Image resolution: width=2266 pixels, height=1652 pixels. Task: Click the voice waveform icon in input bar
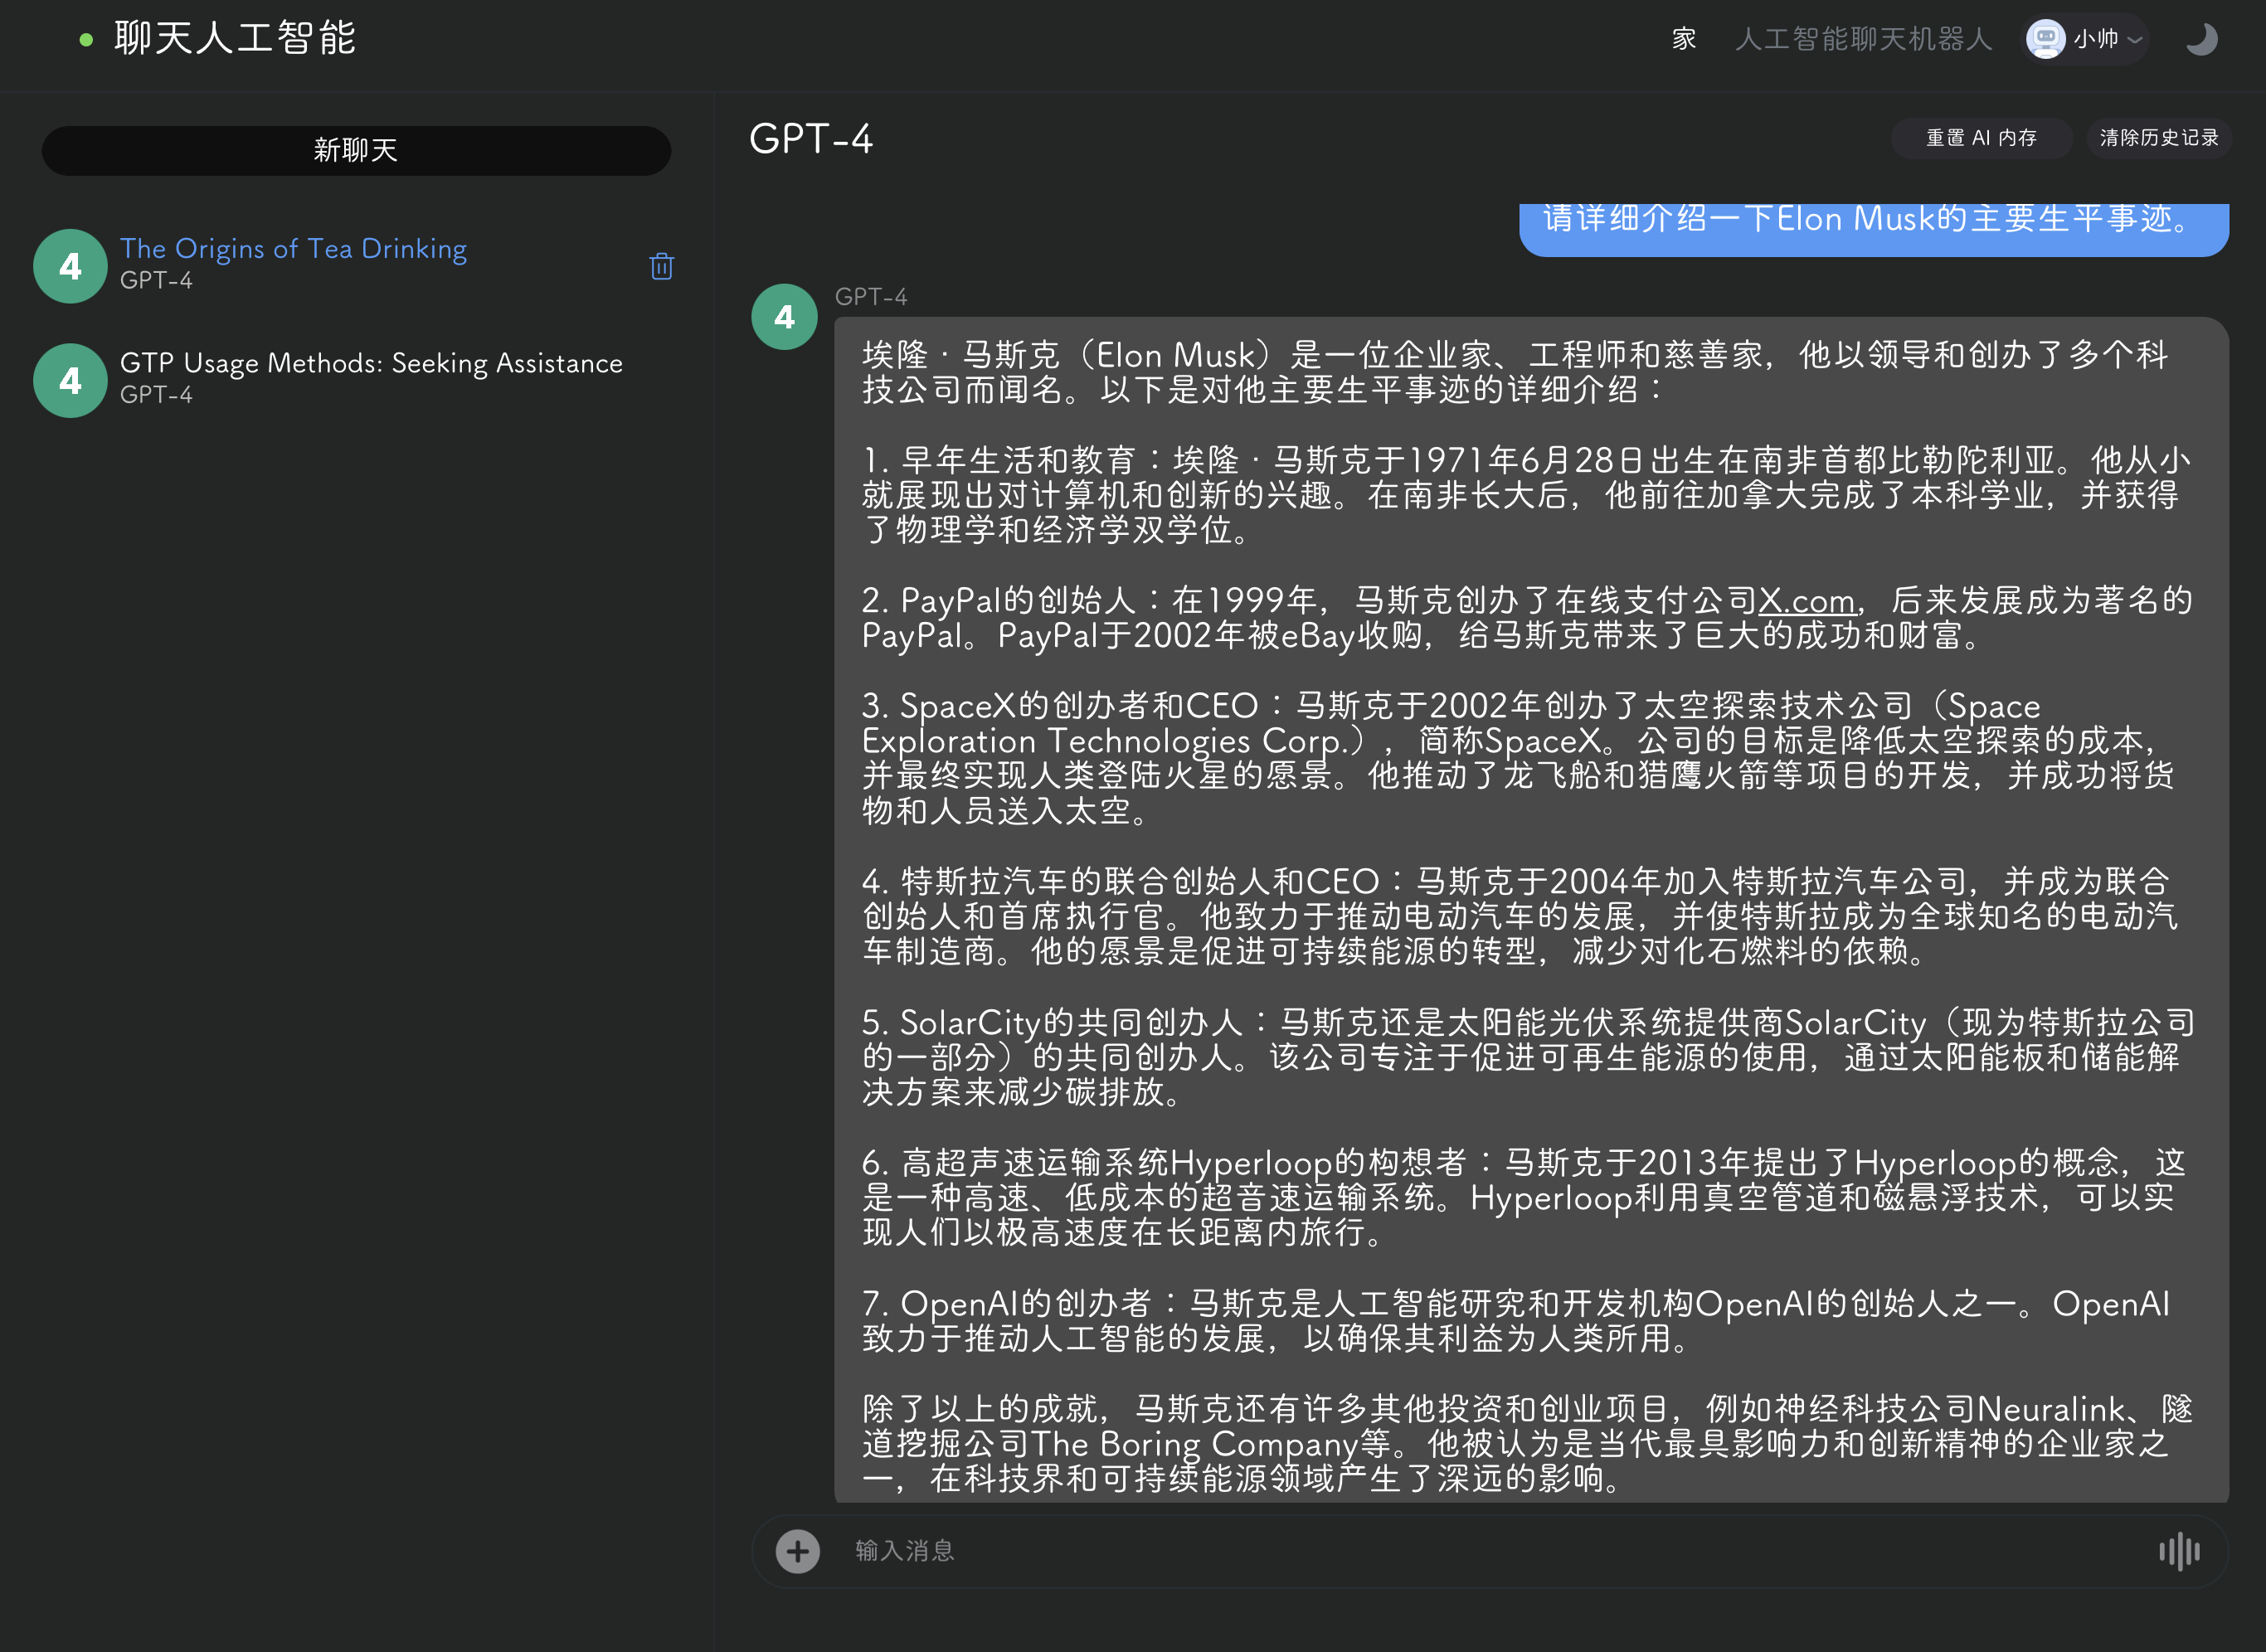tap(2178, 1551)
